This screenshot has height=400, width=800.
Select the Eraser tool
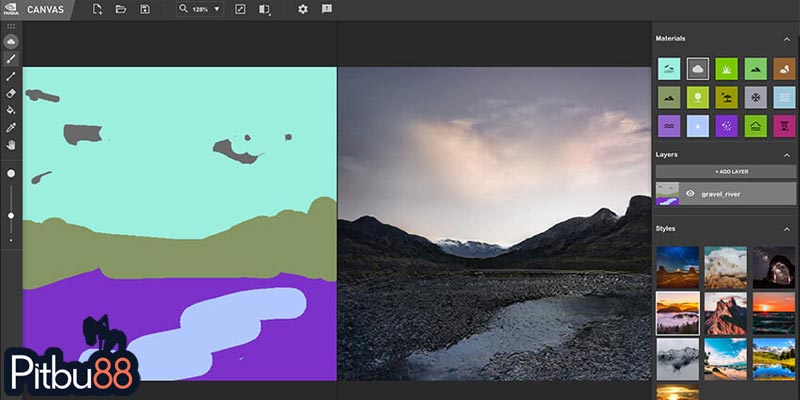pyautogui.click(x=11, y=93)
